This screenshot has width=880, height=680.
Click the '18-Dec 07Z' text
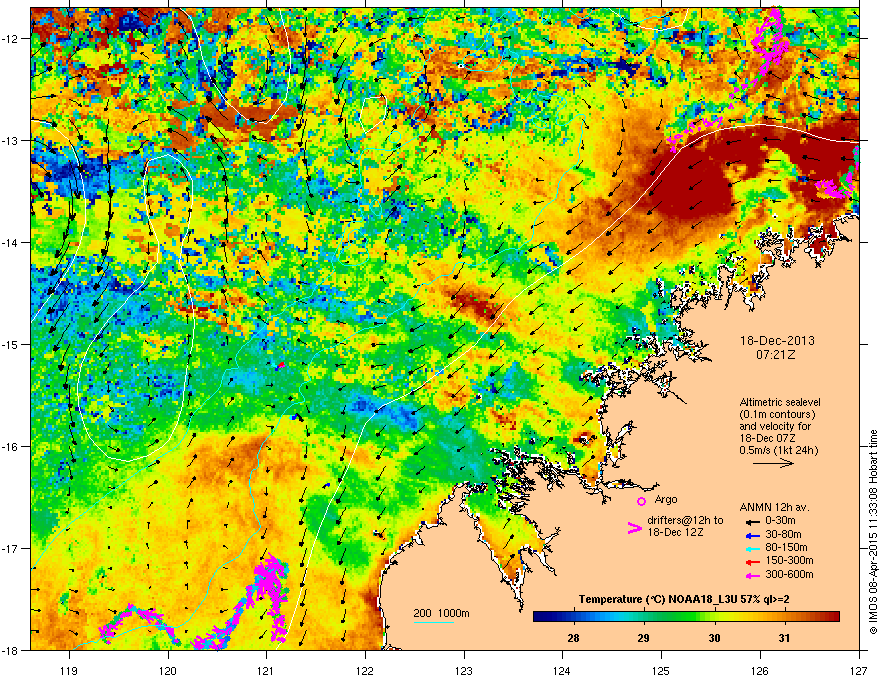point(767,438)
